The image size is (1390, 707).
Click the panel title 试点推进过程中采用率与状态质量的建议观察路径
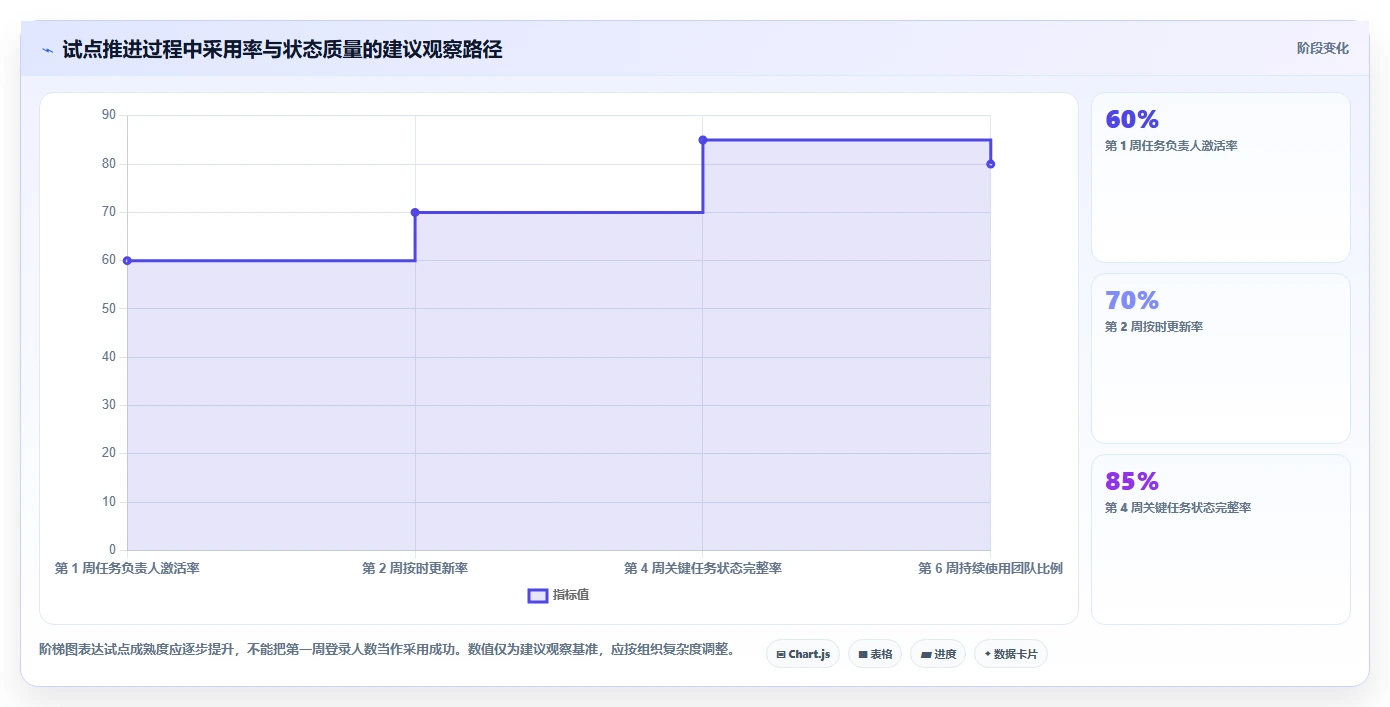[x=282, y=50]
